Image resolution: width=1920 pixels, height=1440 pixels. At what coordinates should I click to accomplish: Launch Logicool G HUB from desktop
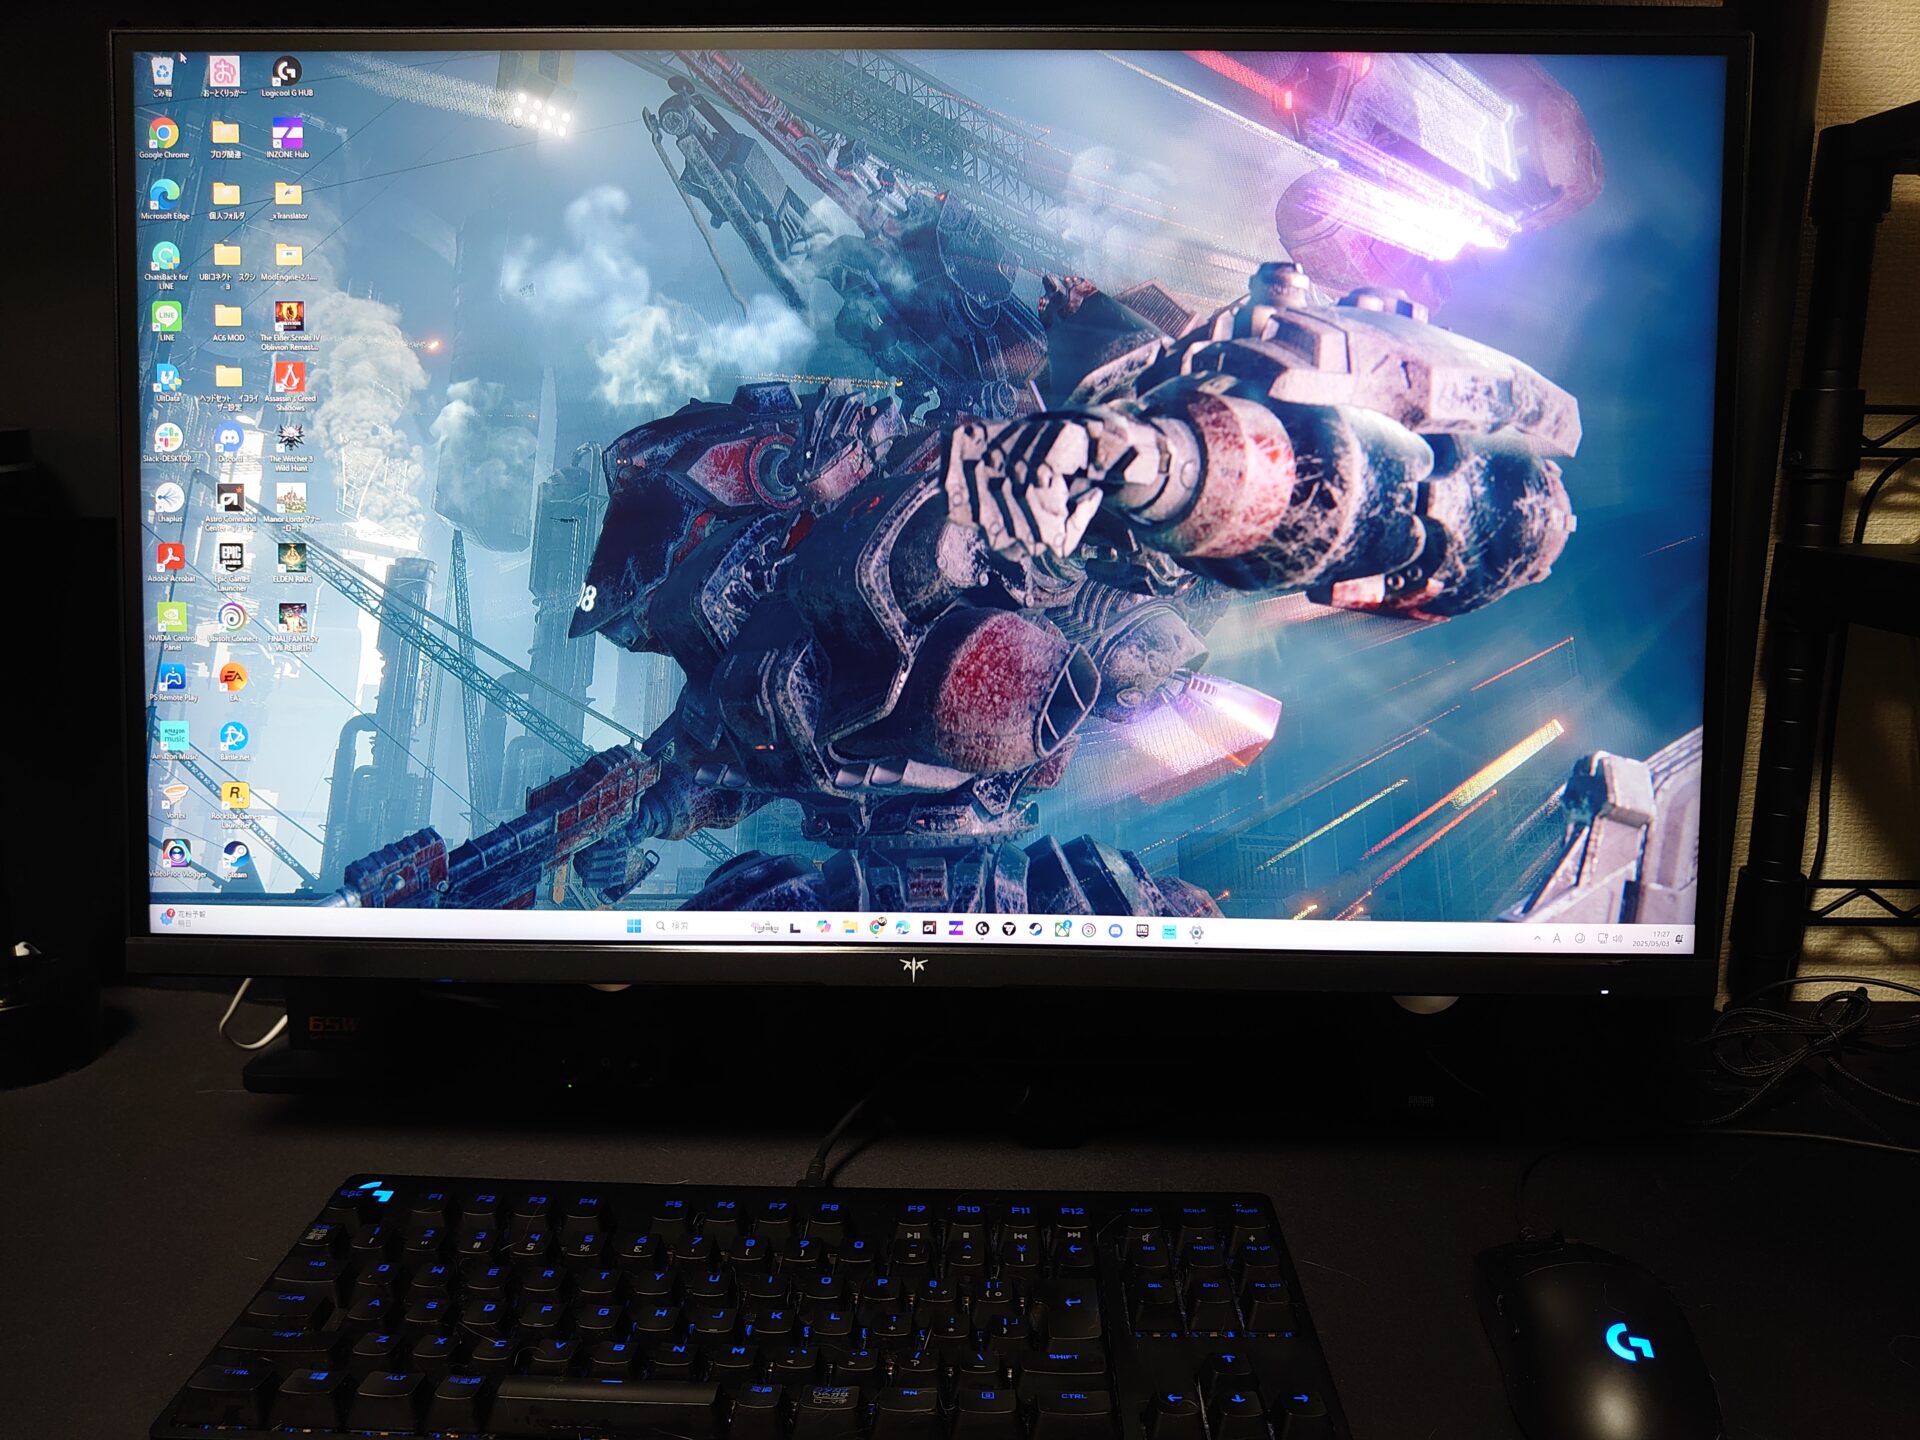(287, 76)
